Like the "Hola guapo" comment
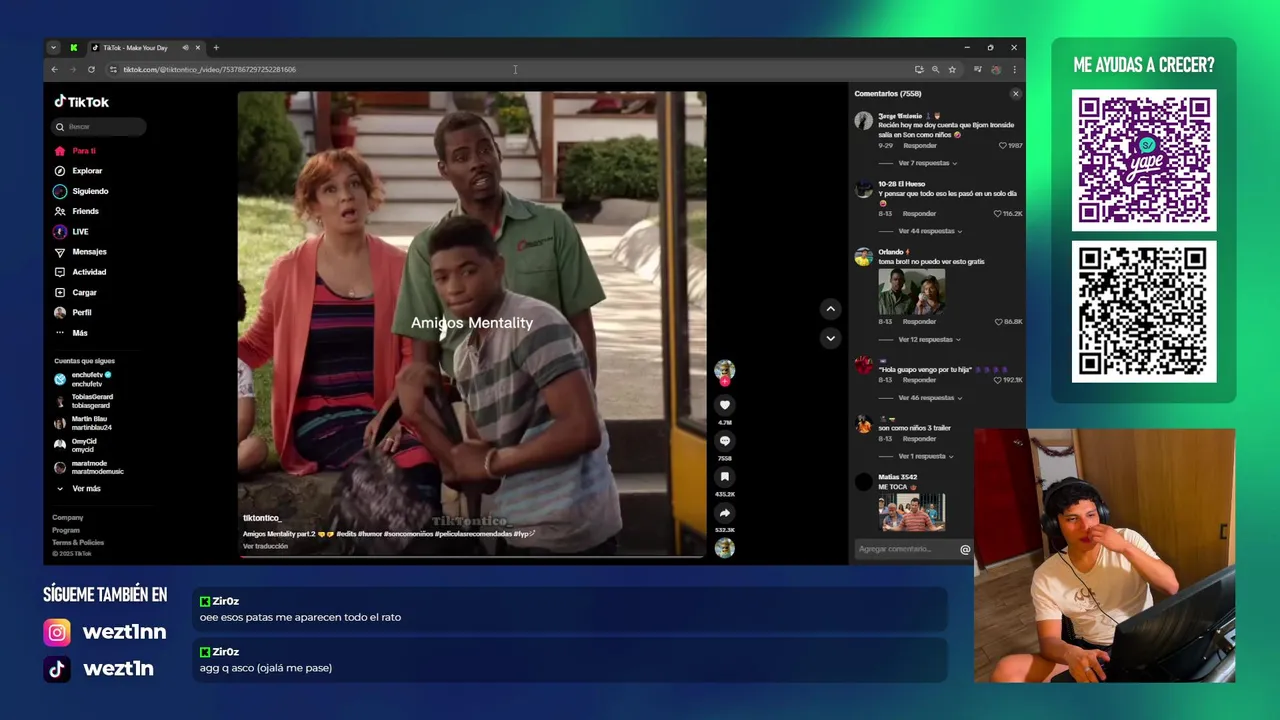Screen dimensions: 1280x720 [998, 380]
